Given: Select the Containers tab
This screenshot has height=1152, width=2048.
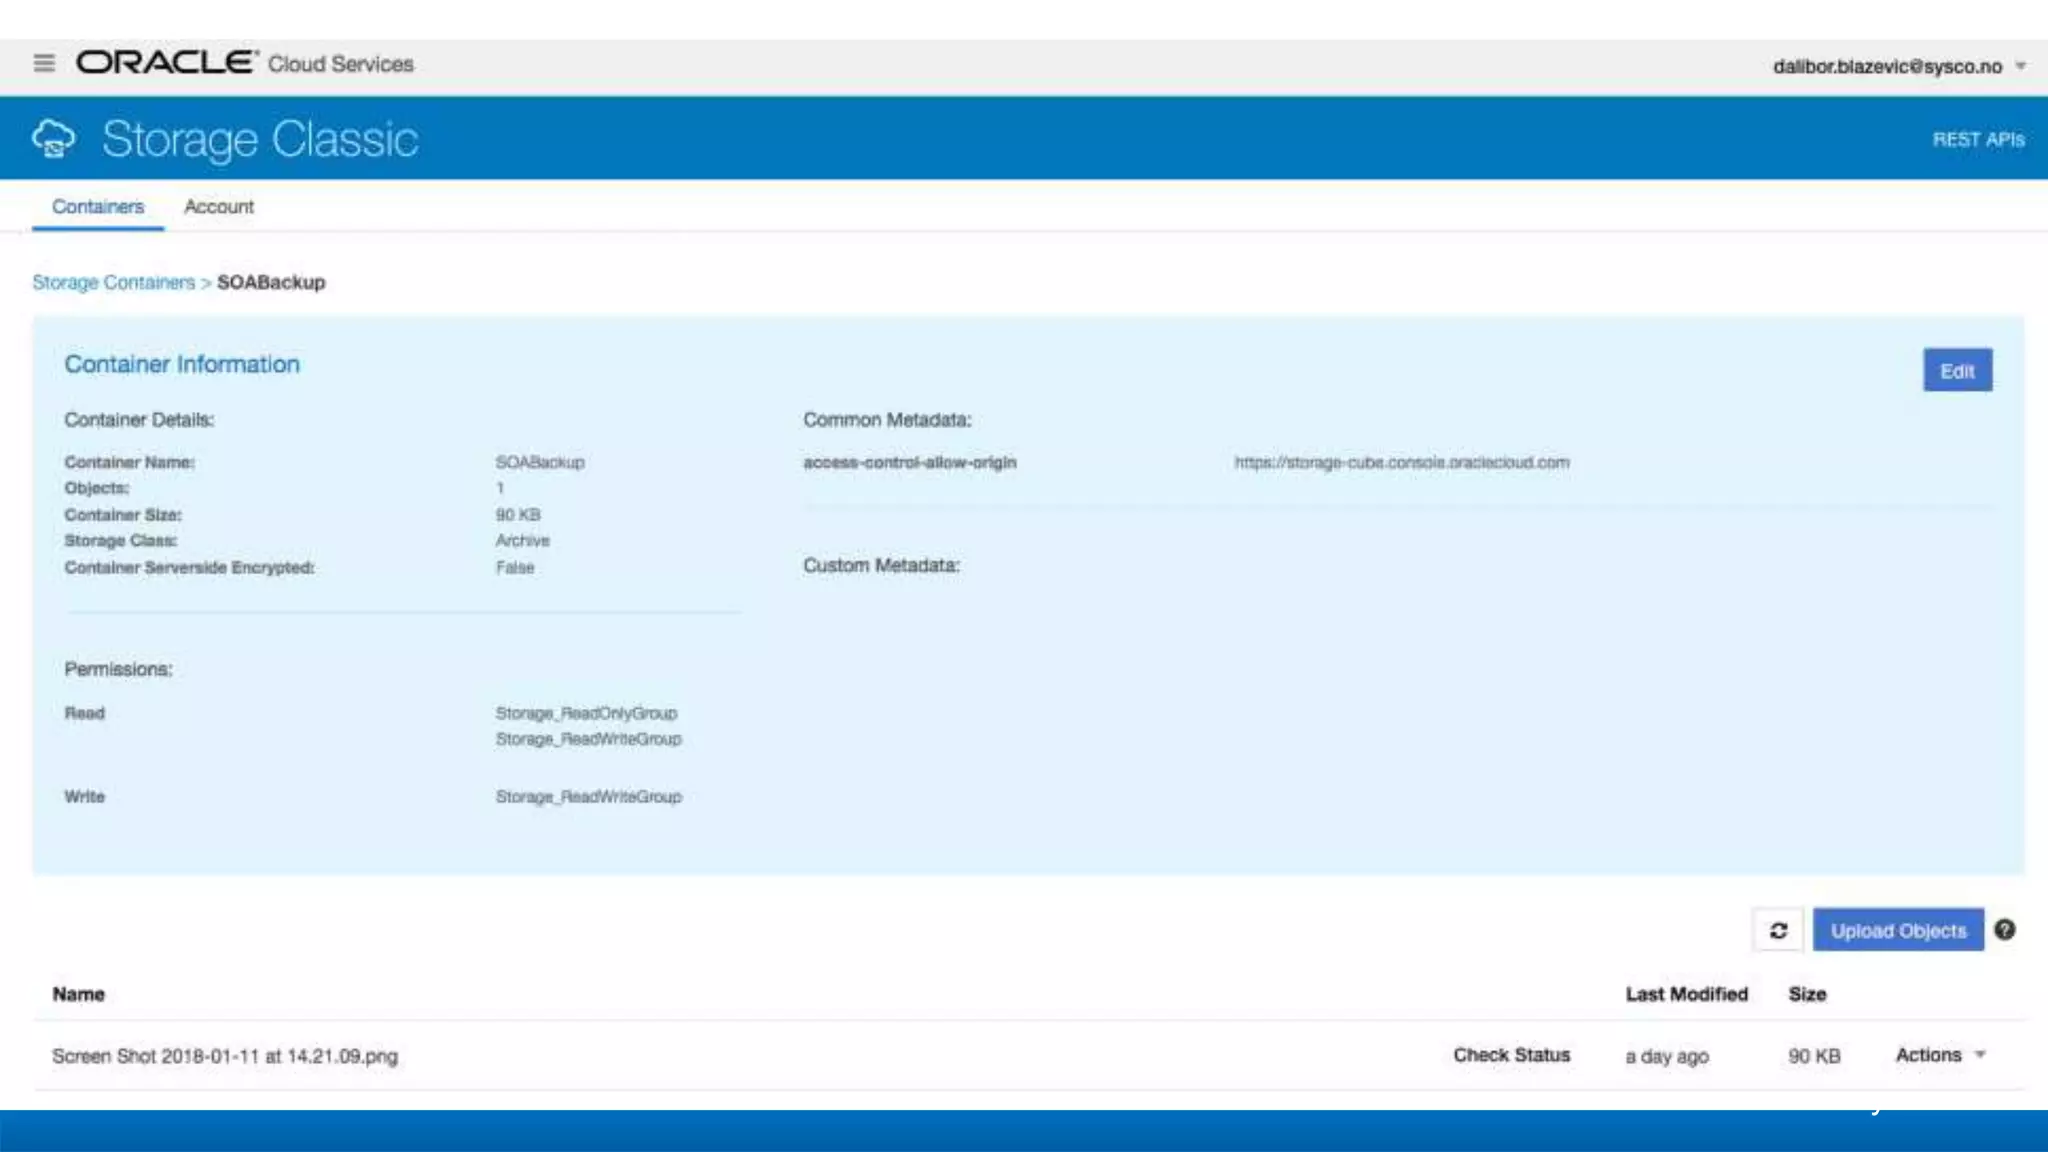Looking at the screenshot, I should point(98,206).
